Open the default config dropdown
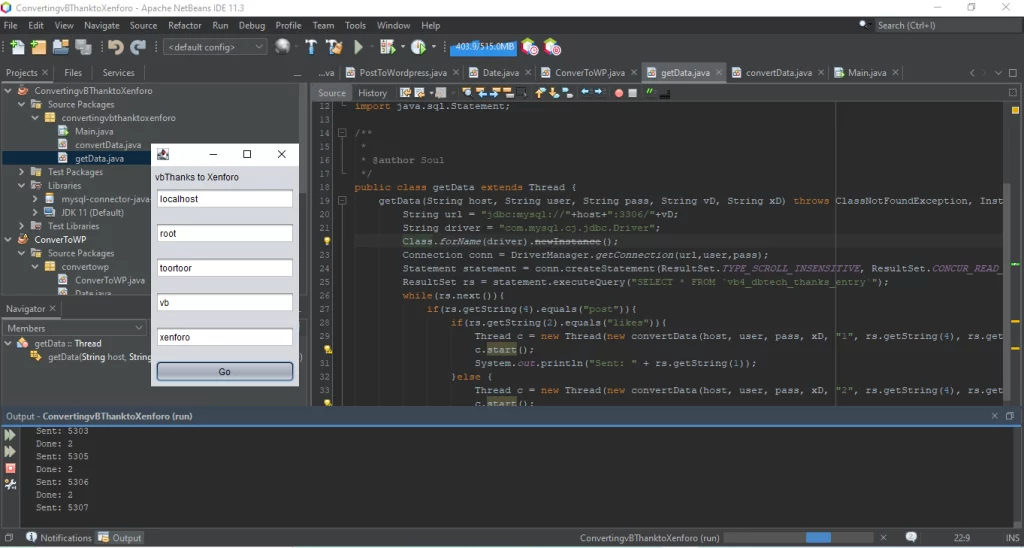Image resolution: width=1024 pixels, height=548 pixels. [215, 47]
